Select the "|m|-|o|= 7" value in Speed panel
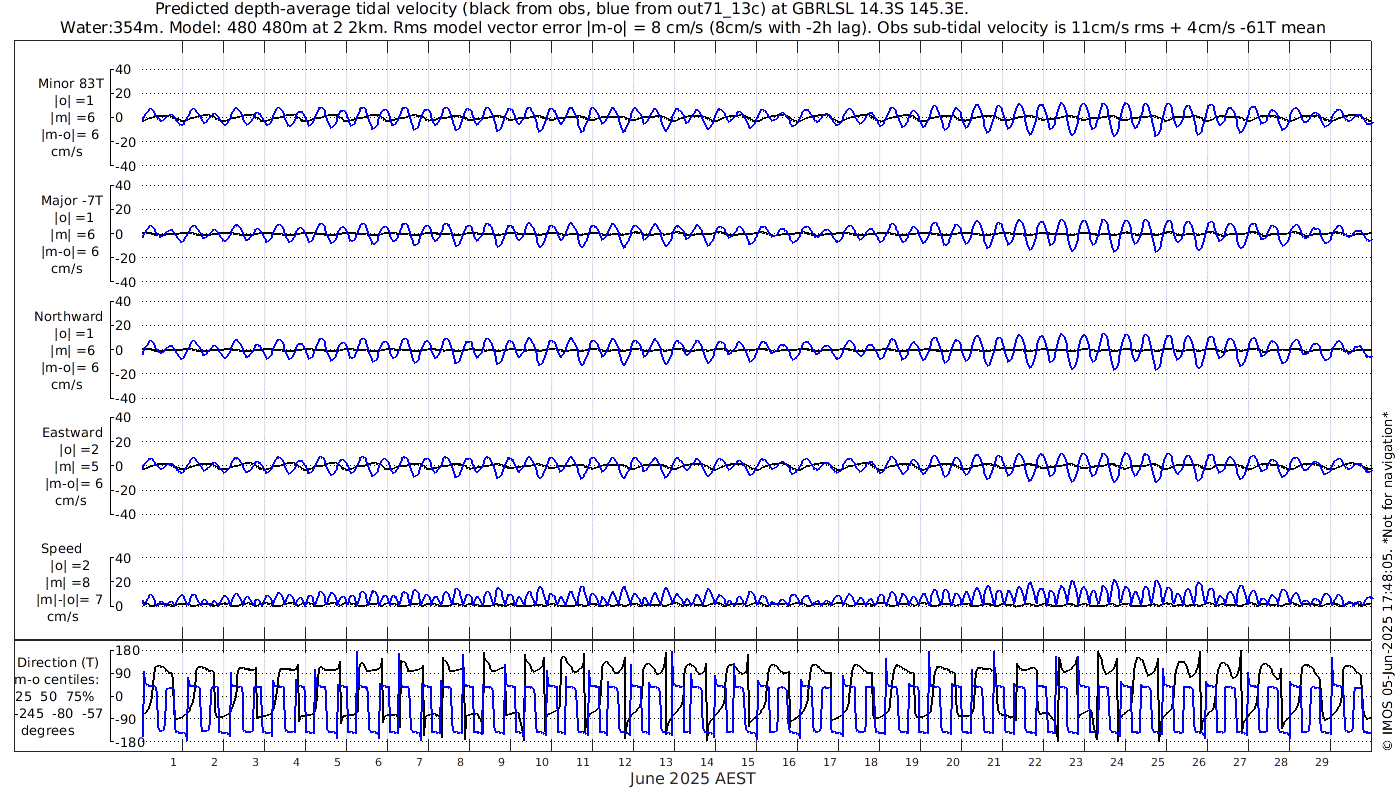1400x800 pixels. pyautogui.click(x=69, y=600)
